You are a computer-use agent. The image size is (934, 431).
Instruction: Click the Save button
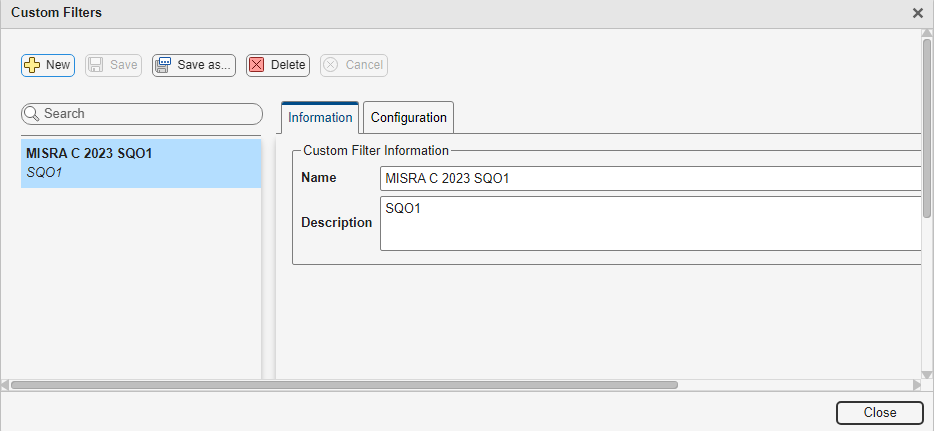[x=113, y=65]
